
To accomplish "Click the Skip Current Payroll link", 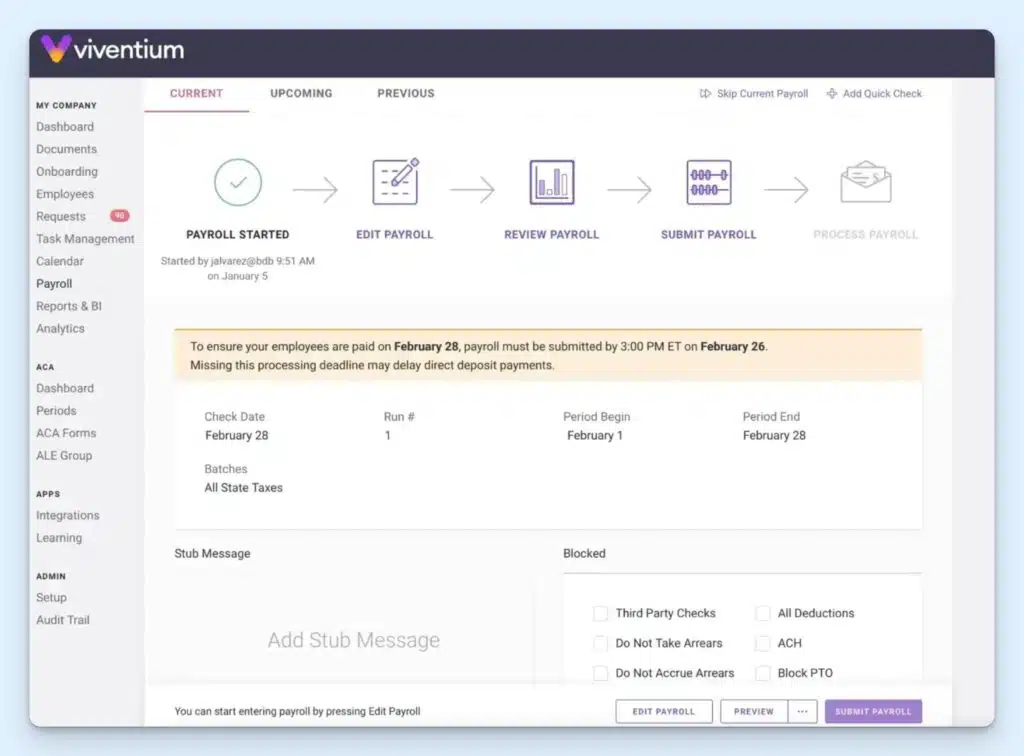I will click(762, 93).
